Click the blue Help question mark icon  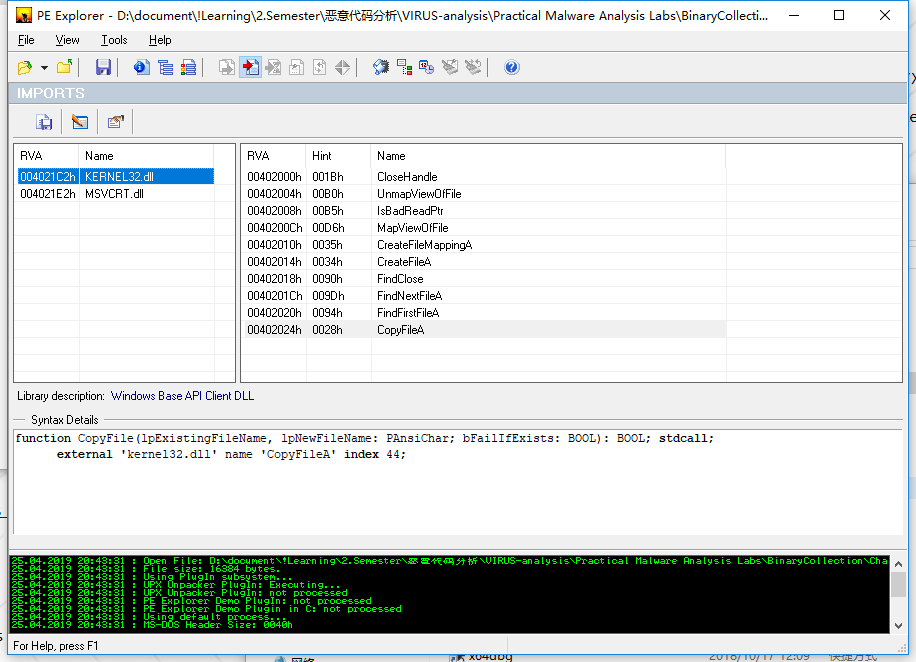coord(512,67)
